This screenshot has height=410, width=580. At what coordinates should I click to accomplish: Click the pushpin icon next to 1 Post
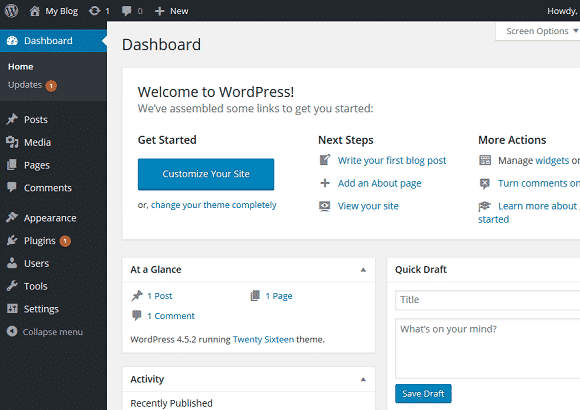[137, 296]
